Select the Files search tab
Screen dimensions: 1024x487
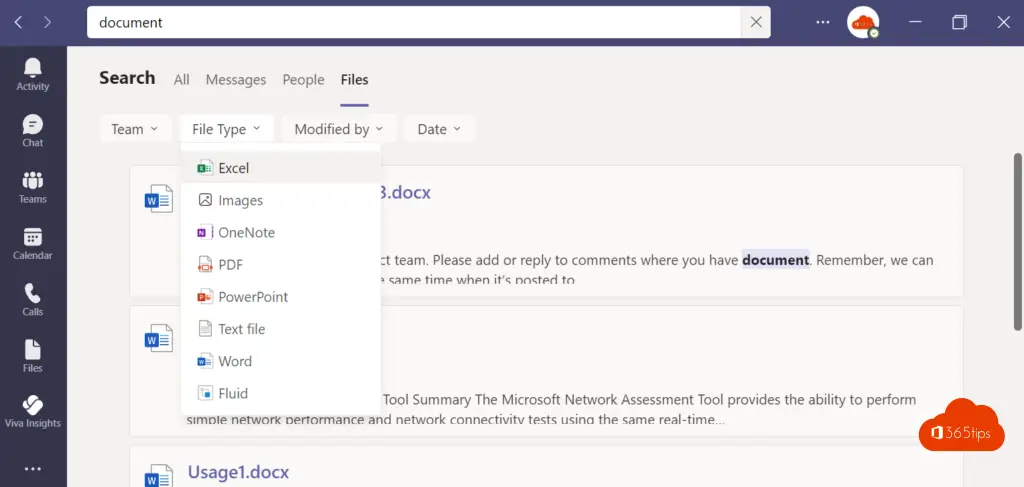click(355, 80)
